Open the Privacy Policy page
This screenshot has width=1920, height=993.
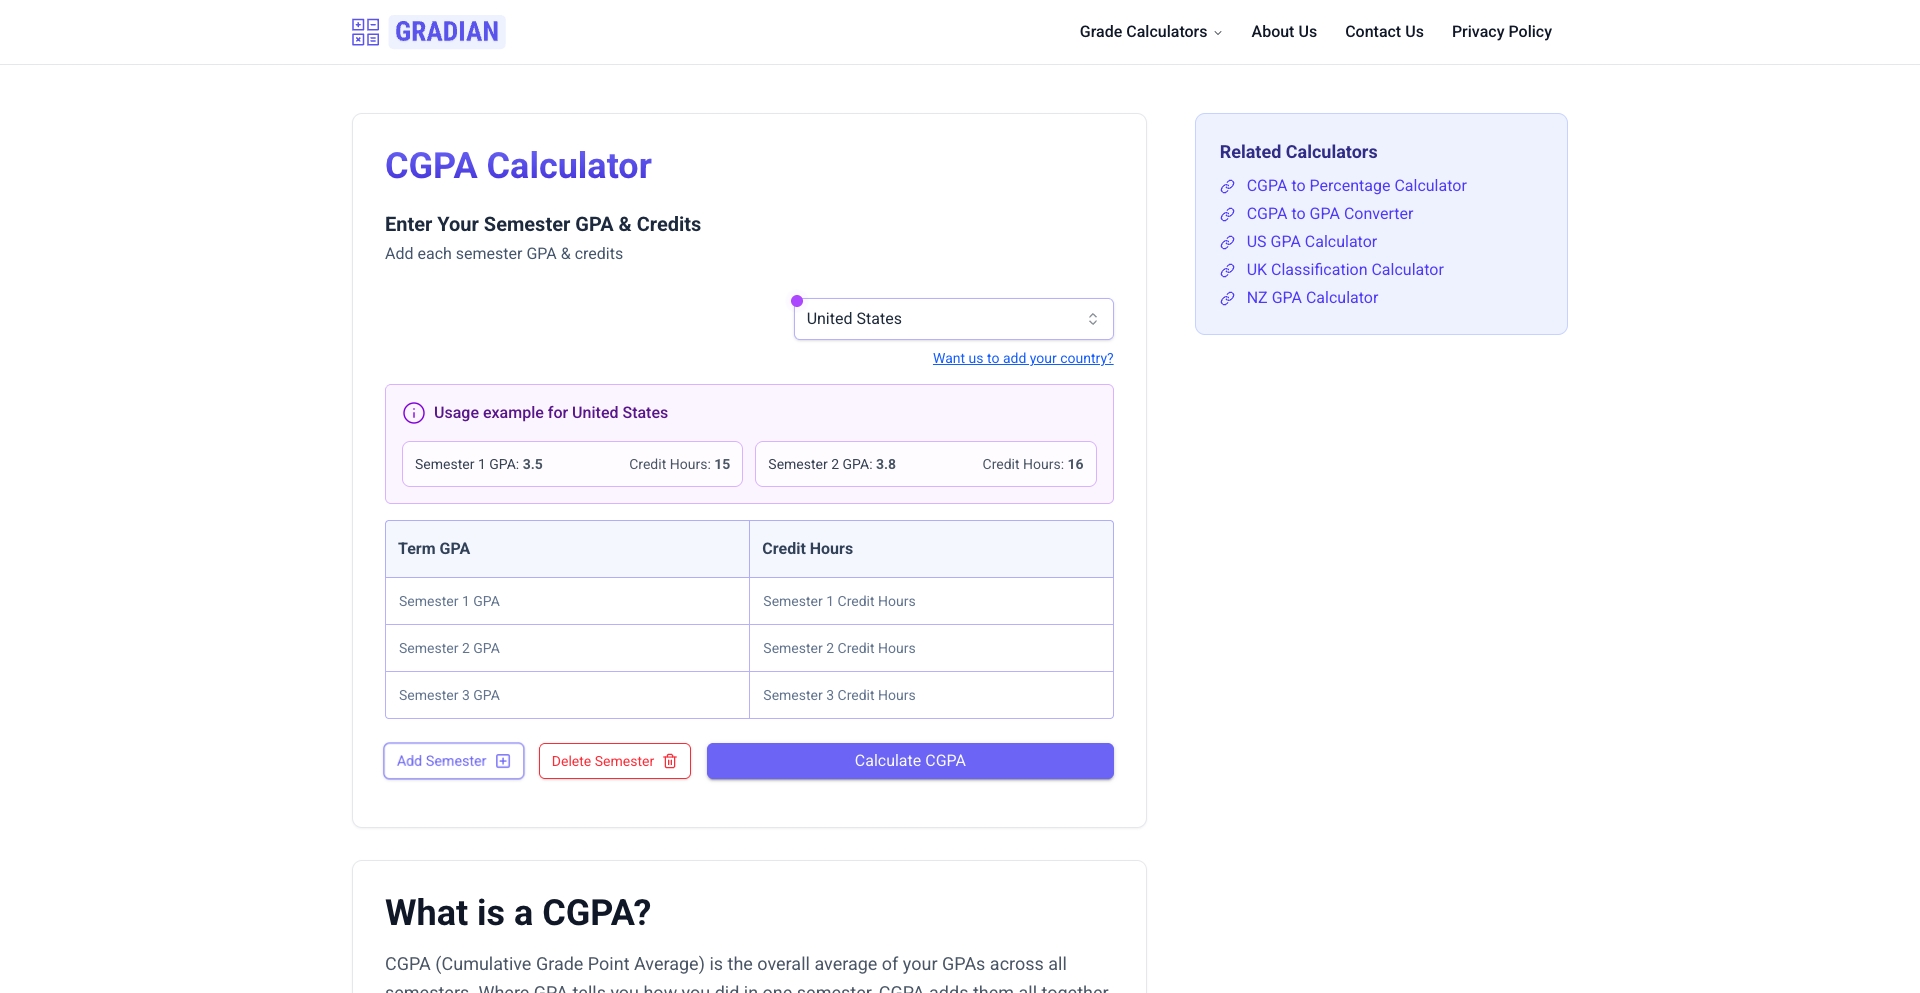click(x=1502, y=31)
